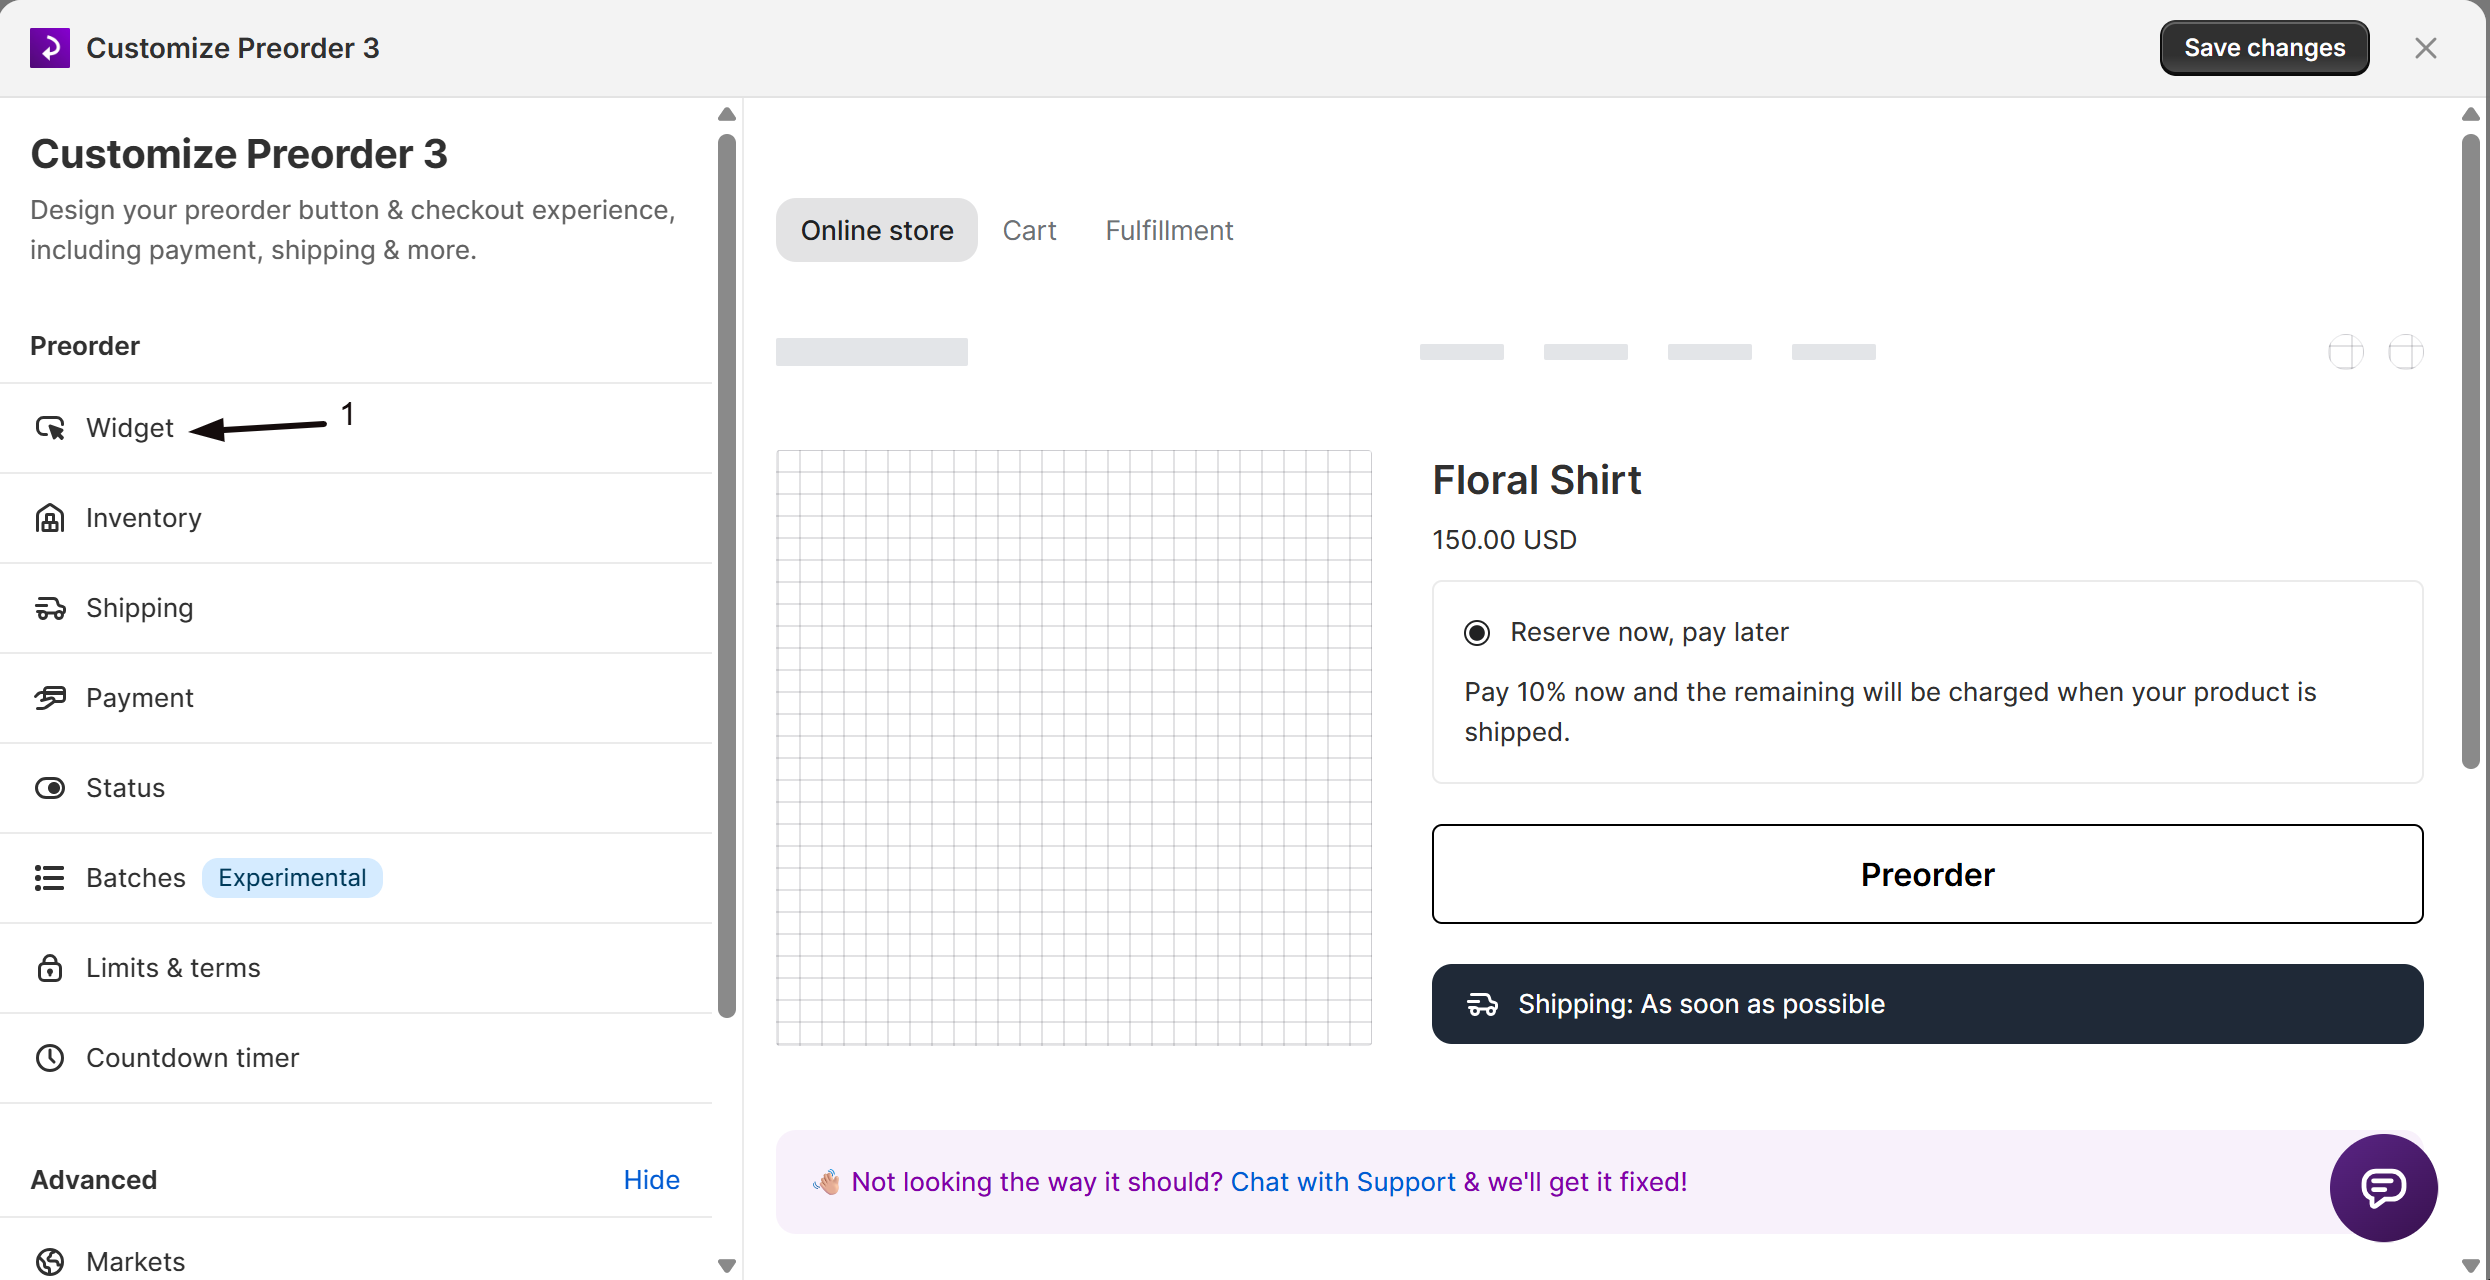
Task: Click the waving hand emoji in banner
Action: (x=827, y=1182)
